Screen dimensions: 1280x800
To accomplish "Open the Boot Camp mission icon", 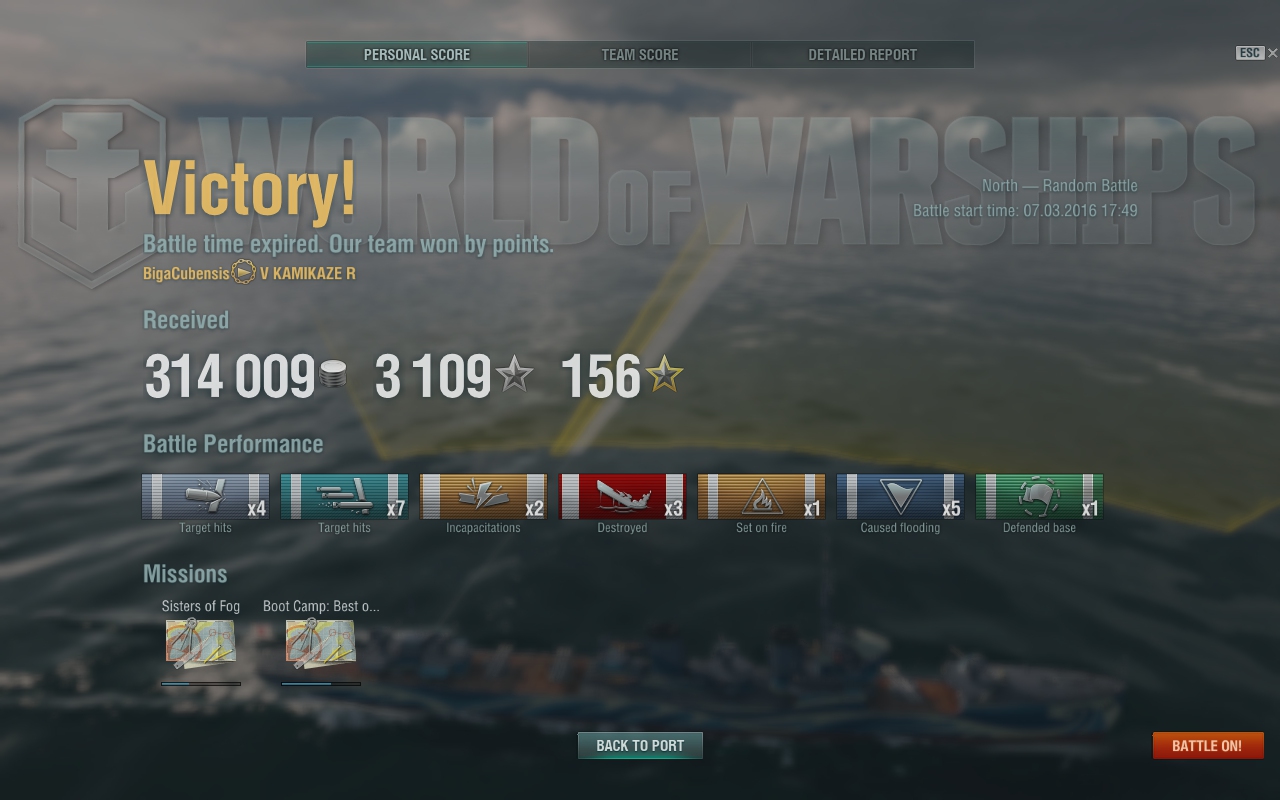I will click(x=321, y=643).
